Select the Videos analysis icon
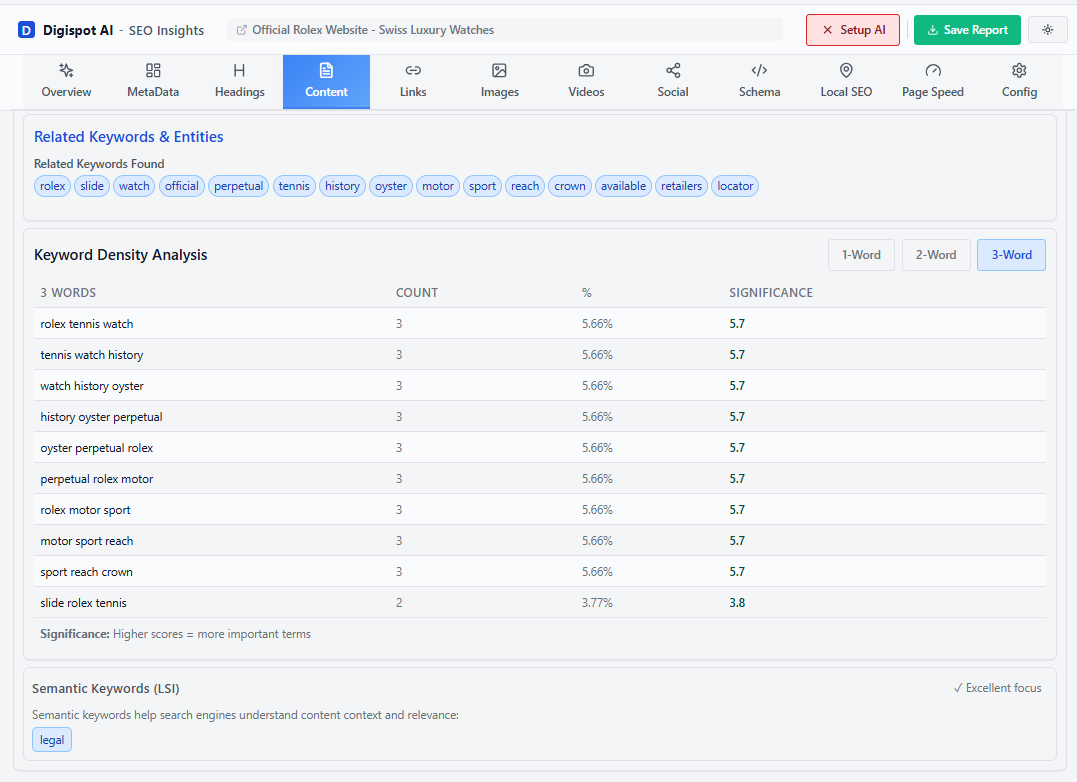Viewport: 1077px width, 782px height. [x=585, y=80]
